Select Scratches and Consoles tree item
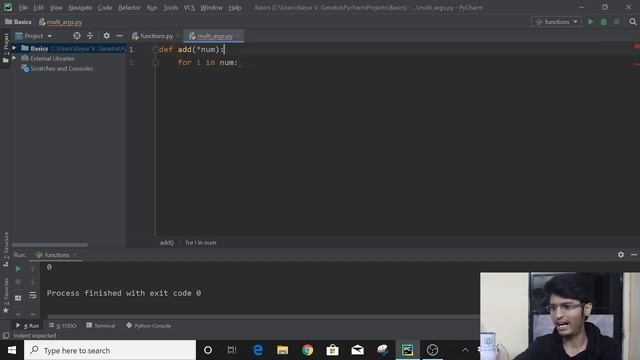This screenshot has width=640, height=360. pyautogui.click(x=62, y=69)
